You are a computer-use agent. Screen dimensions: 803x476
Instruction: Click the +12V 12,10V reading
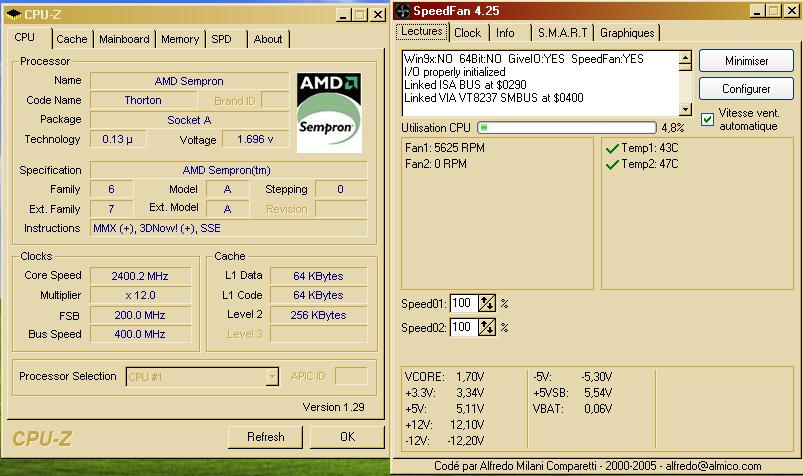coord(444,425)
